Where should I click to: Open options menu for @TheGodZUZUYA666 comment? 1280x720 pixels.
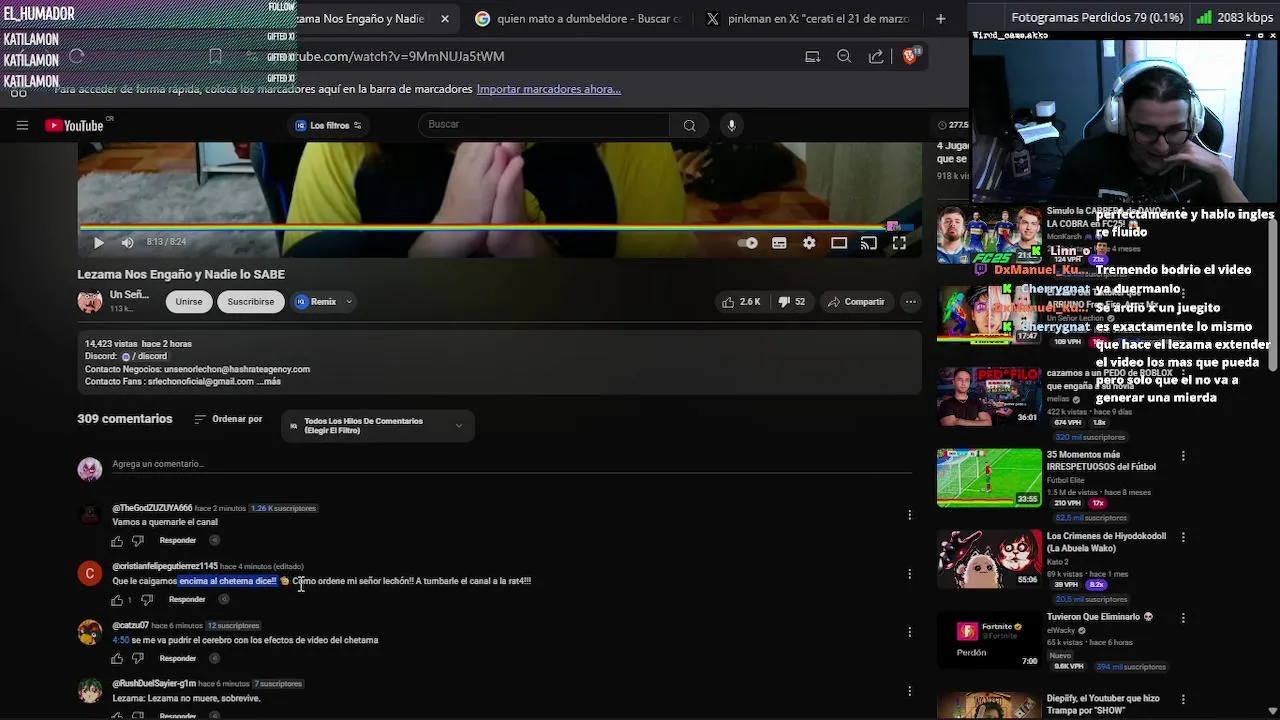coord(909,515)
